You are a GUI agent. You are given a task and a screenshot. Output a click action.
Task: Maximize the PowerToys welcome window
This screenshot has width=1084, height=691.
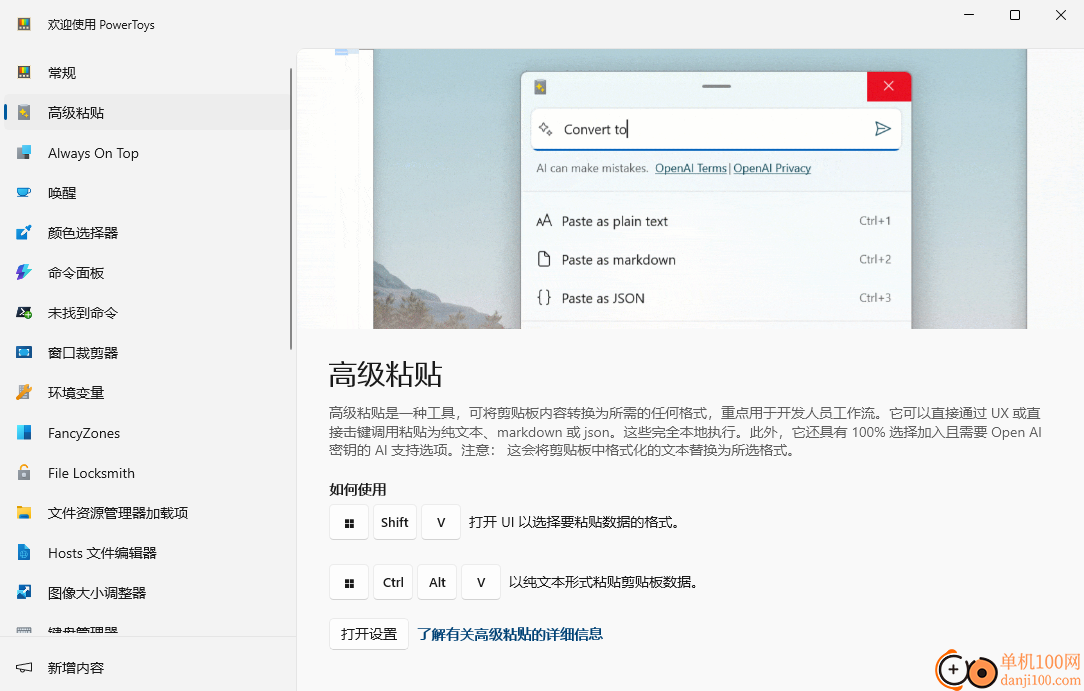pos(1015,15)
